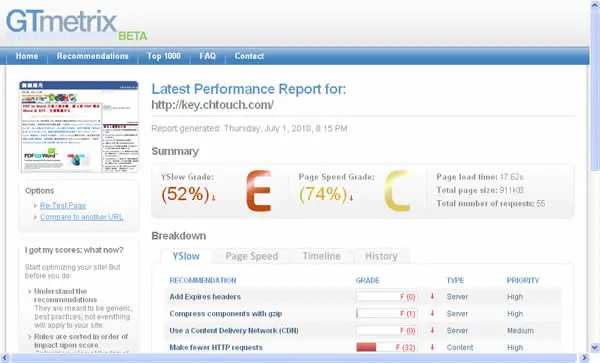Click the large Page Speed grade C letter
The width and height of the screenshot is (600, 363).
pos(397,191)
